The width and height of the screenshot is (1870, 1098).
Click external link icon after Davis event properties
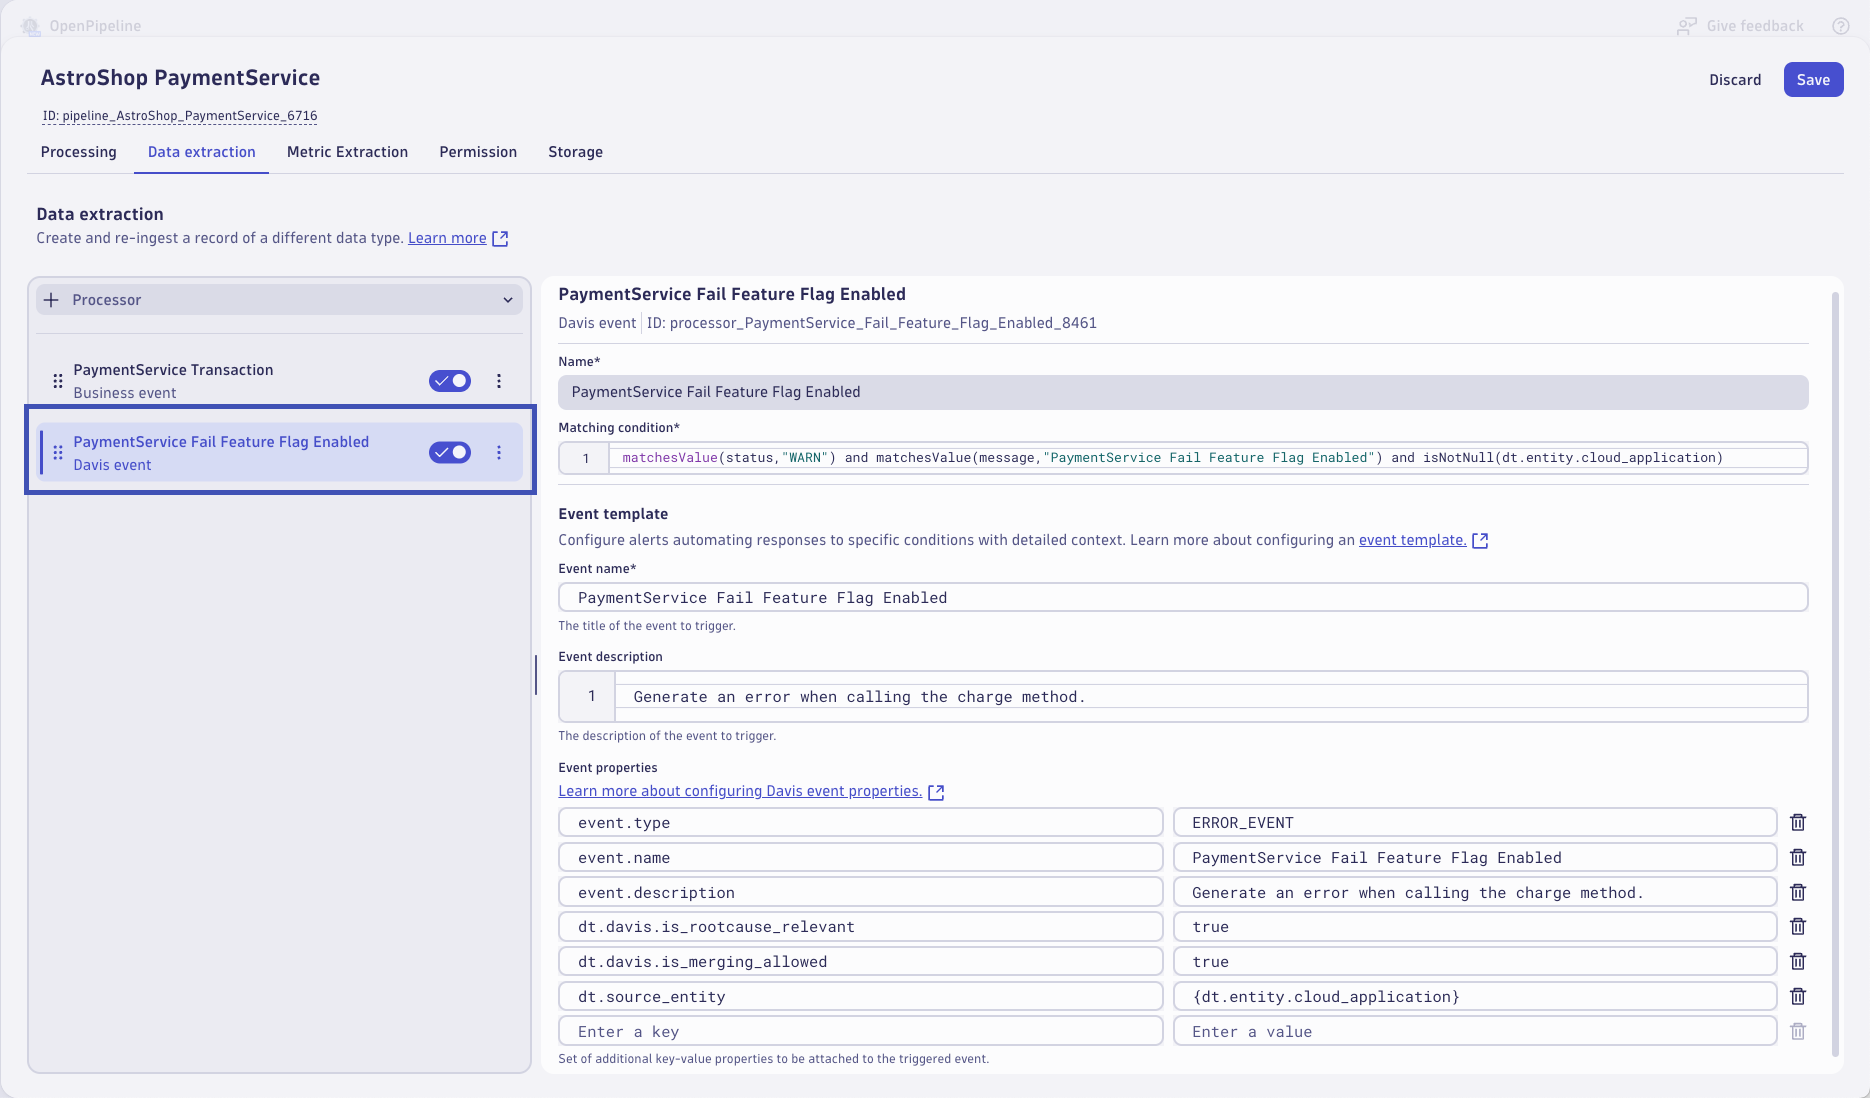[936, 792]
